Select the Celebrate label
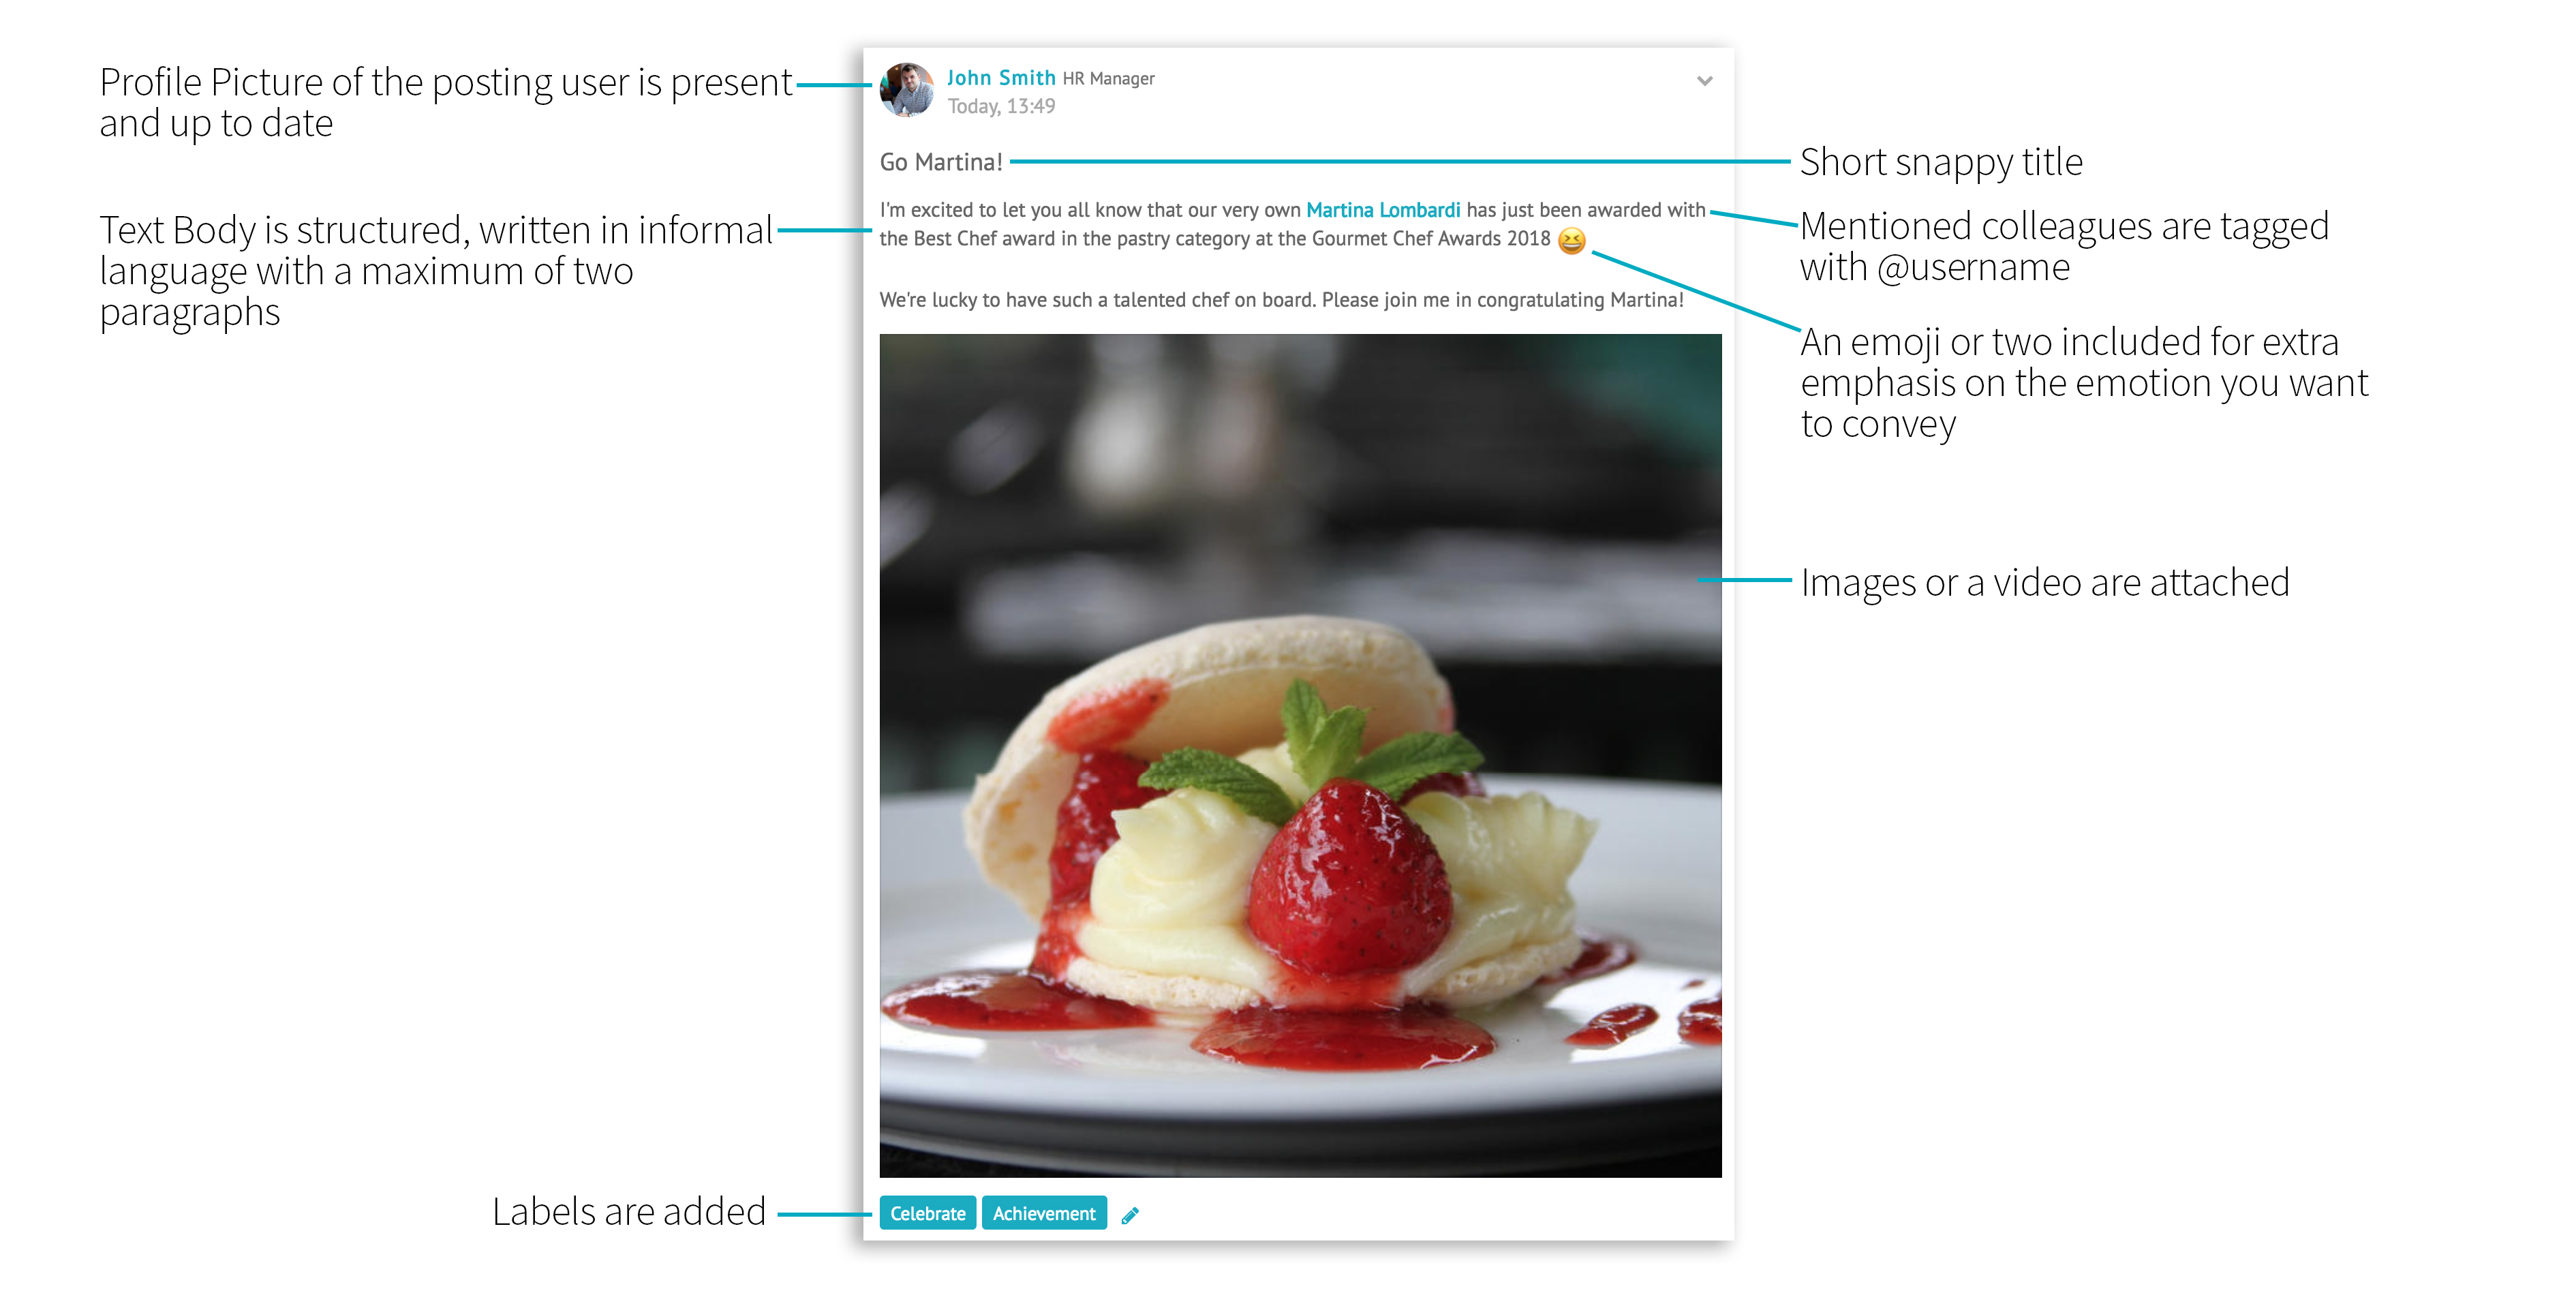2576x1308 pixels. click(927, 1213)
